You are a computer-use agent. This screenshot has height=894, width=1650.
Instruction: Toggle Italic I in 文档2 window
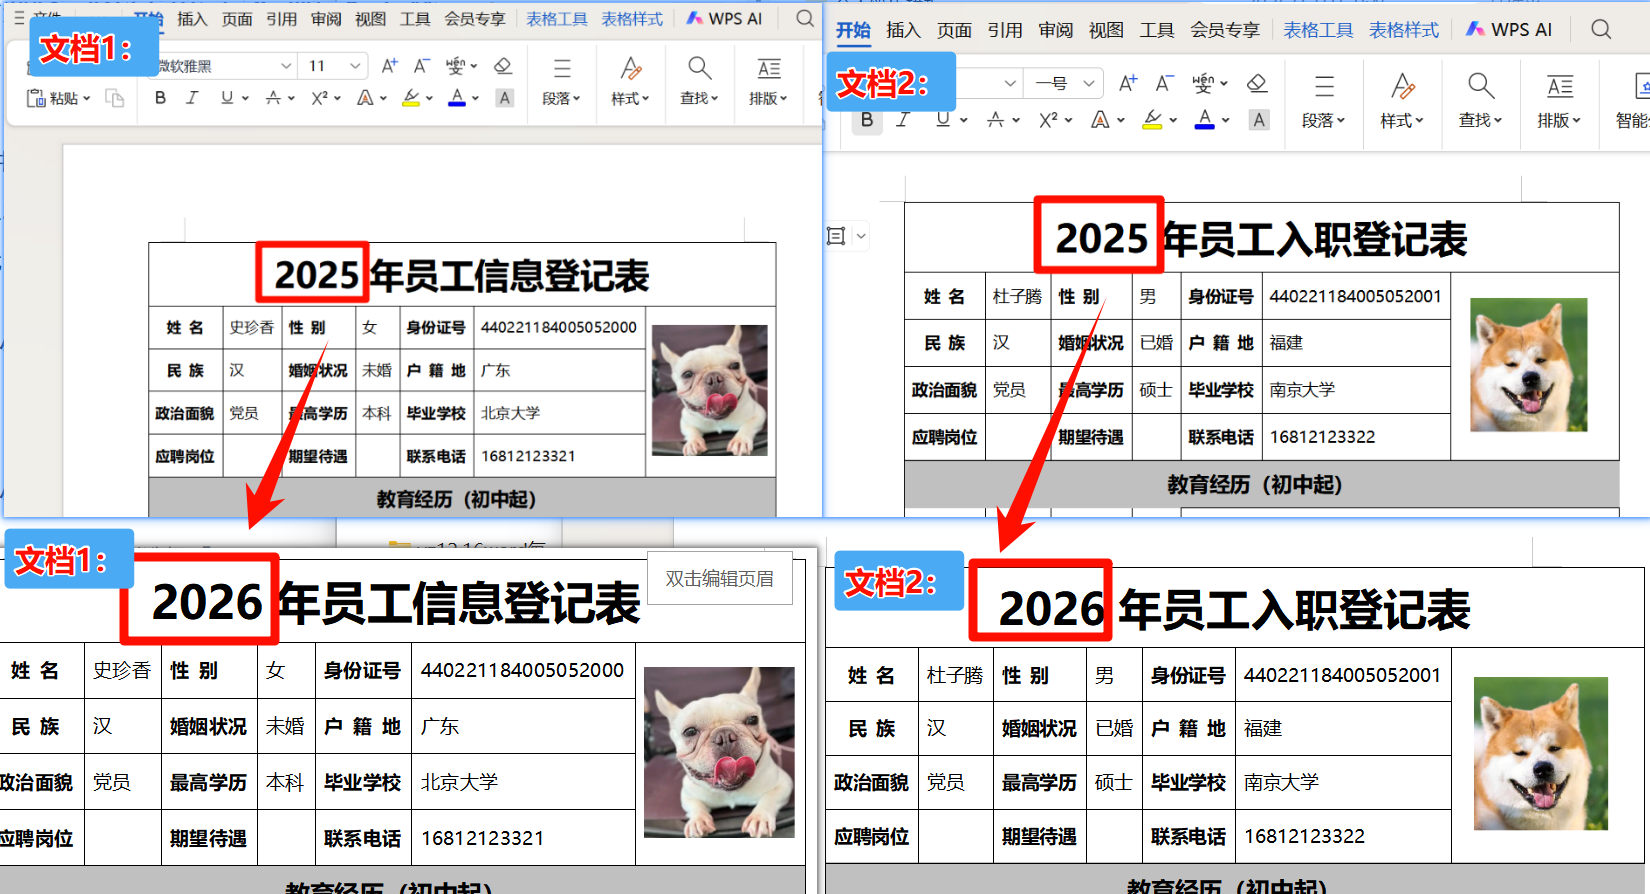click(903, 120)
